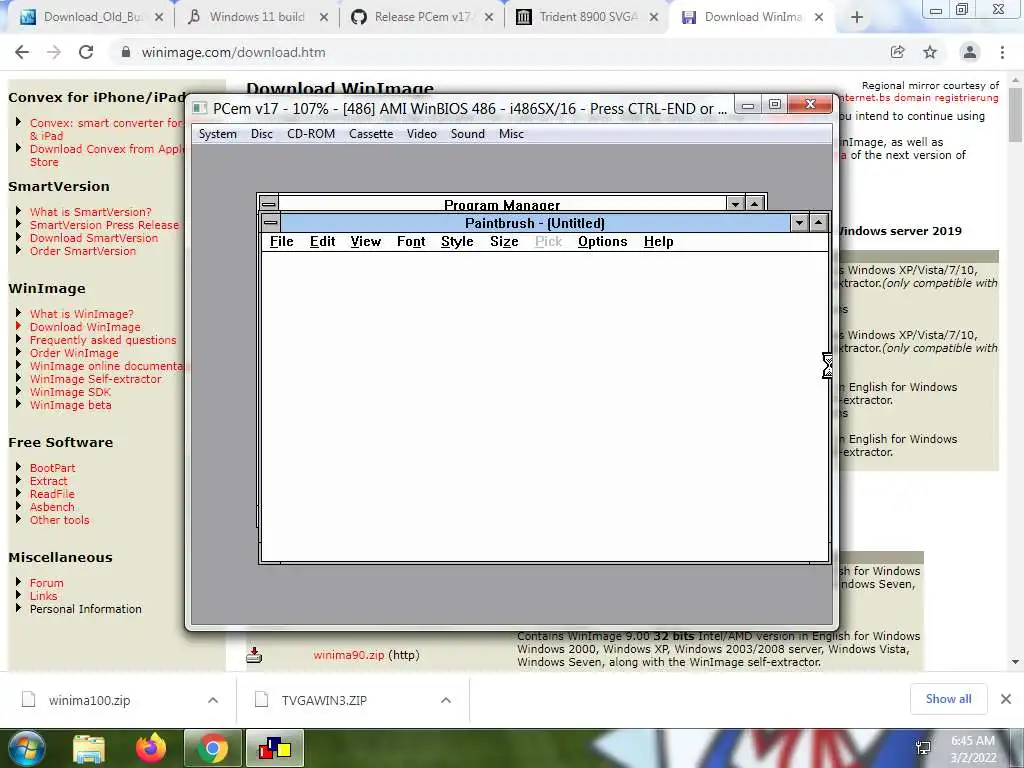This screenshot has width=1024, height=768.
Task: Open What is SmartVersion? link
Action: coord(90,212)
